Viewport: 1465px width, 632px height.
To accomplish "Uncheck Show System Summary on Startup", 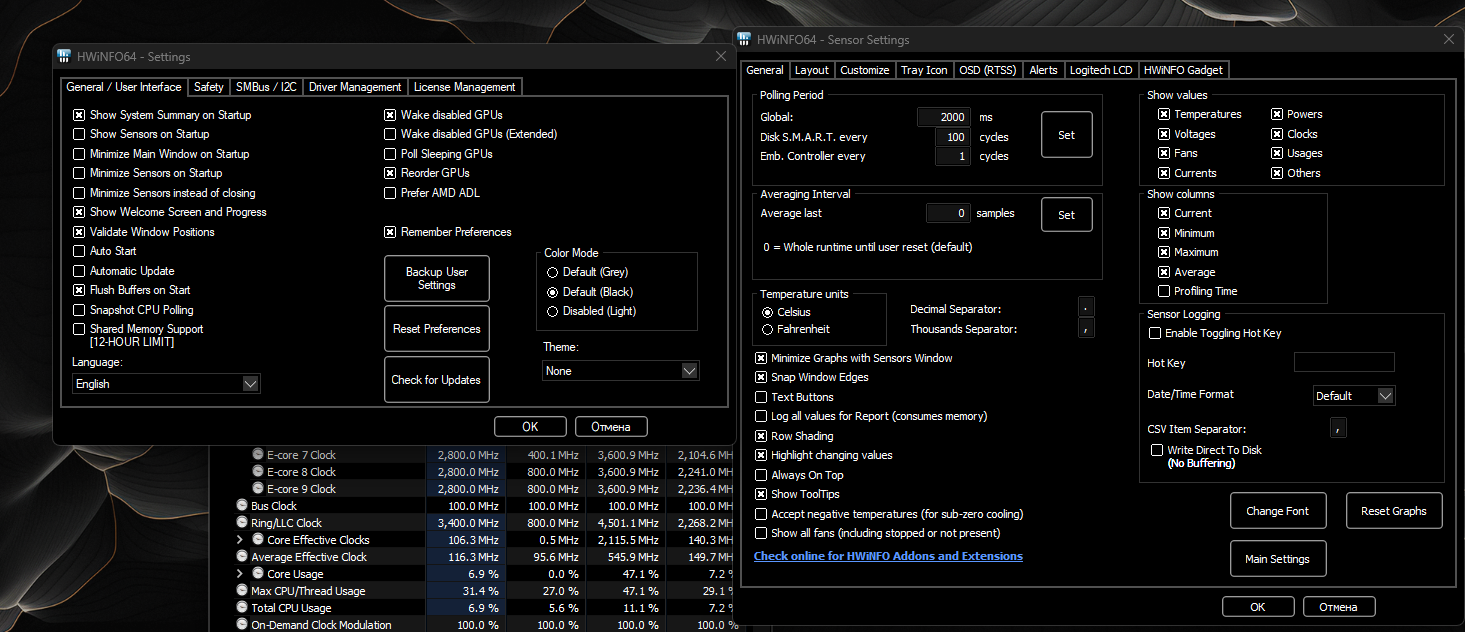I will coord(79,115).
